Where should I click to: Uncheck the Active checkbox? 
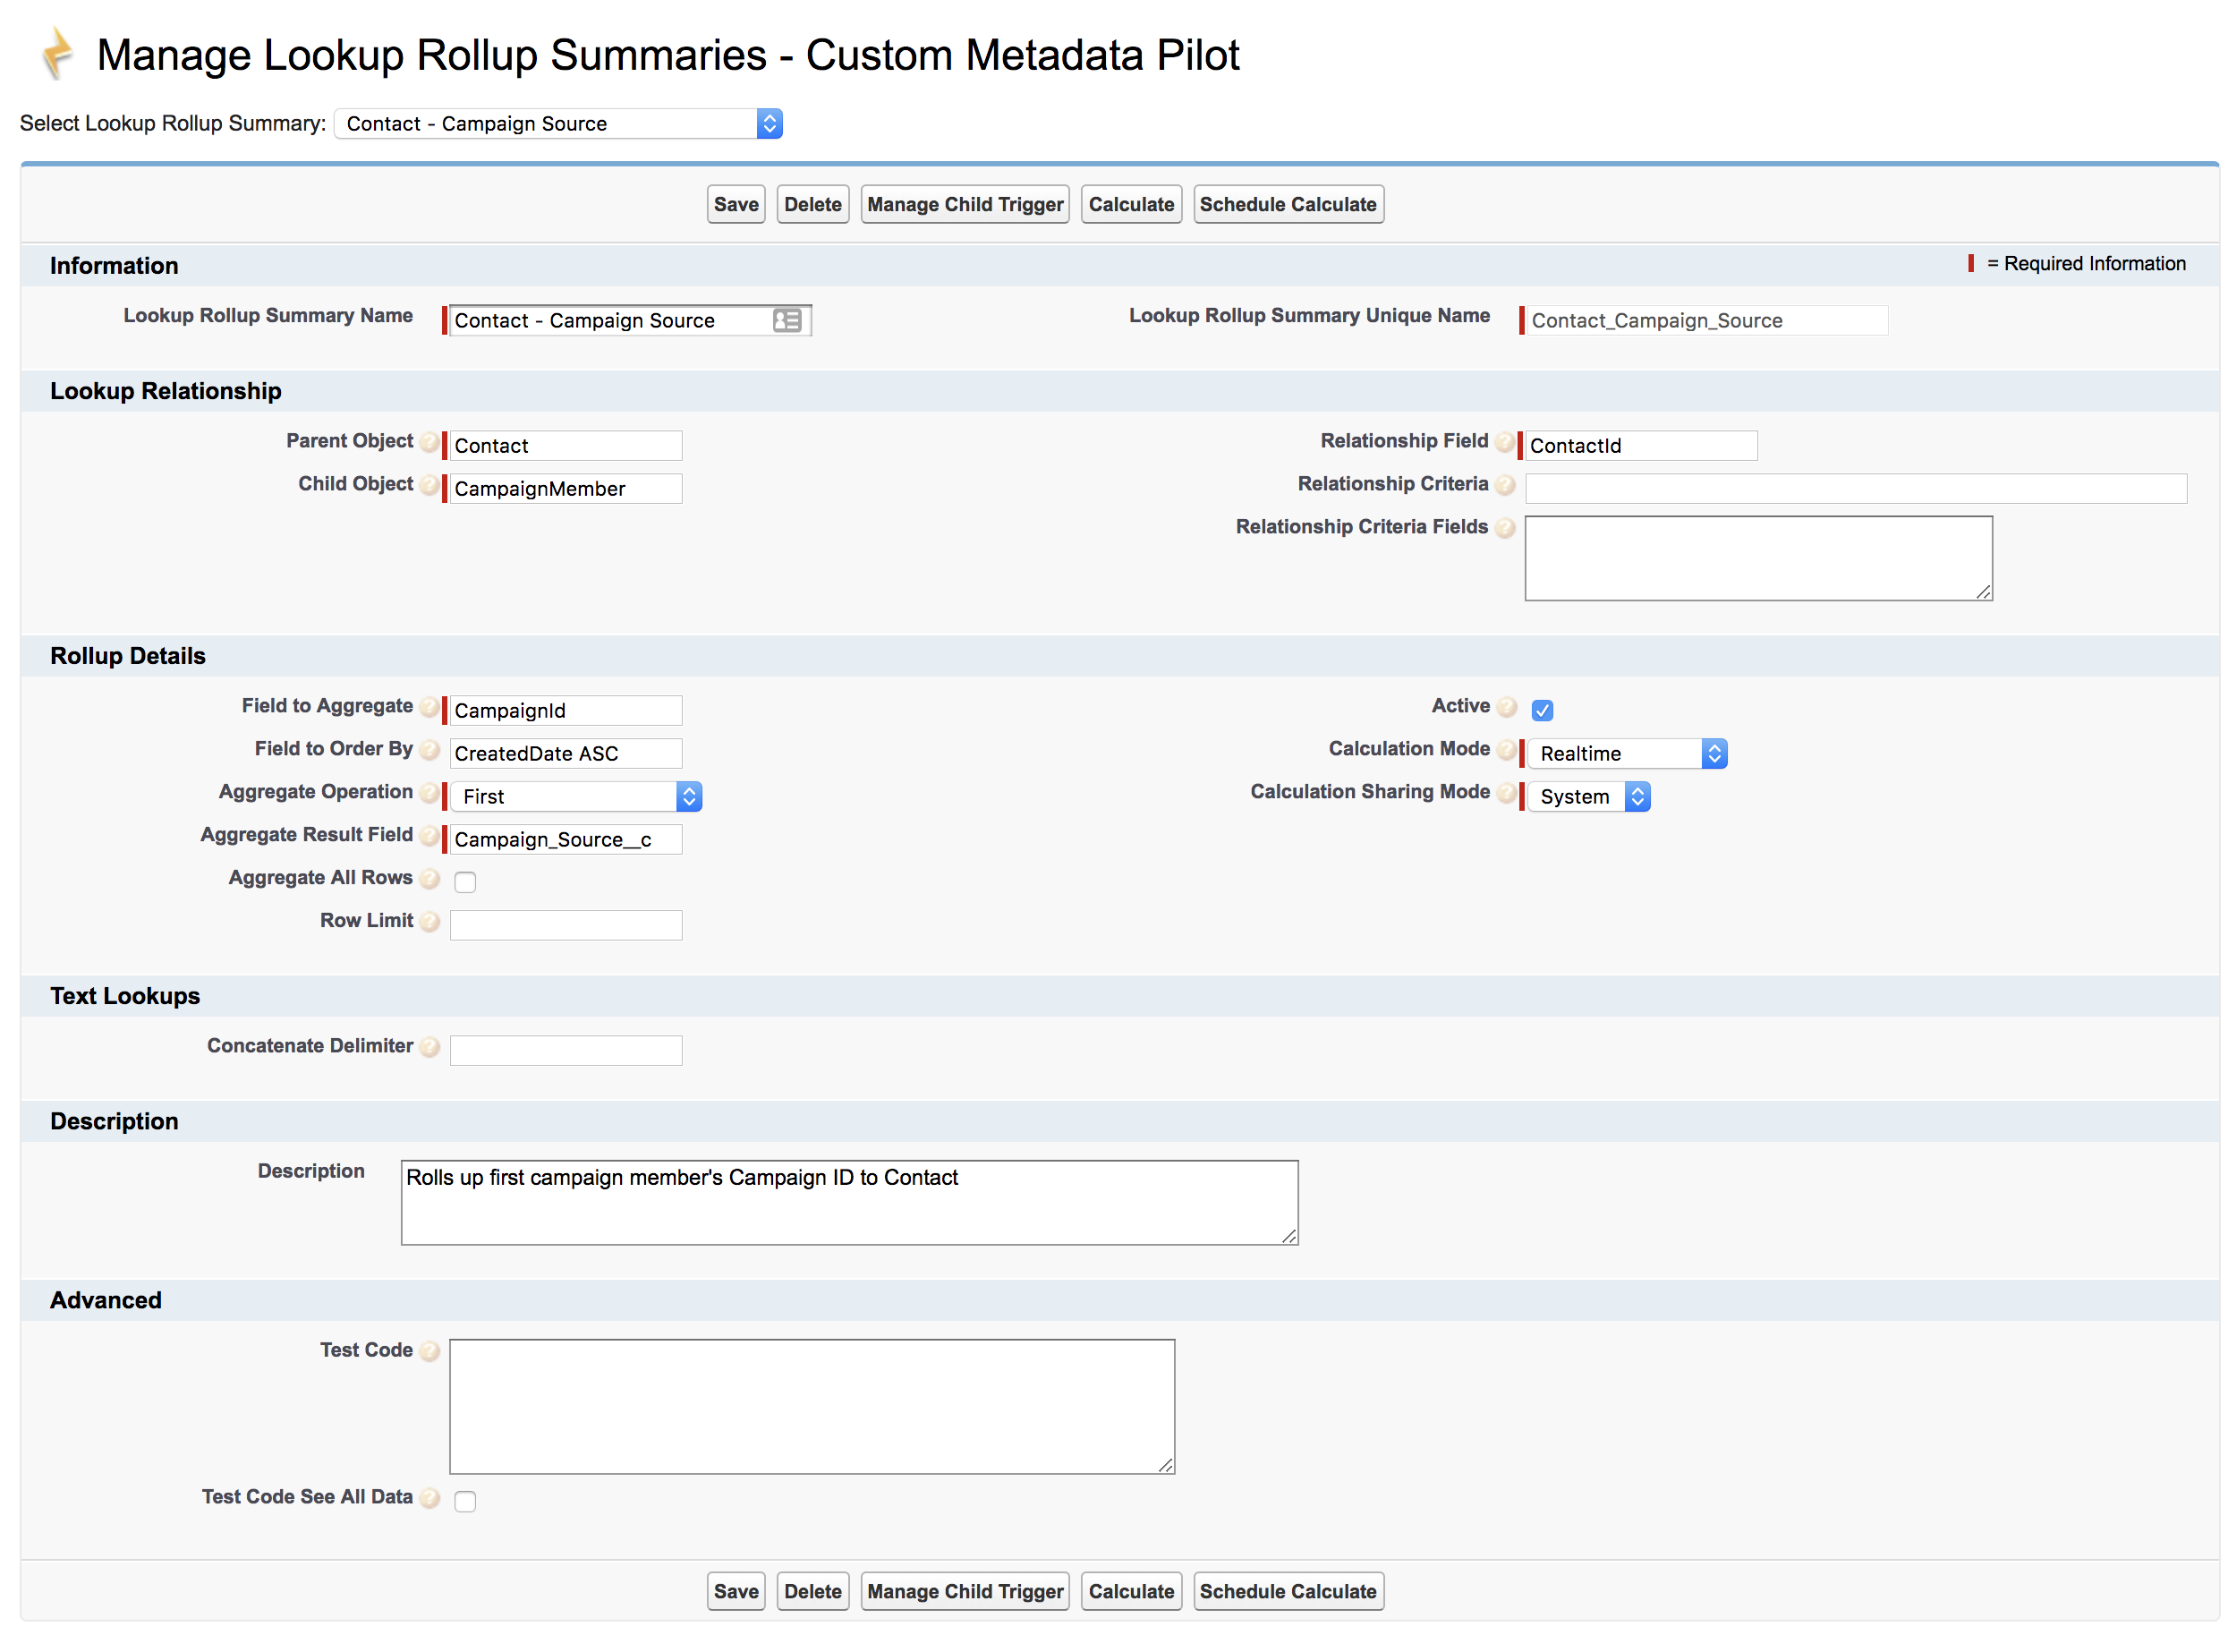coord(1542,710)
